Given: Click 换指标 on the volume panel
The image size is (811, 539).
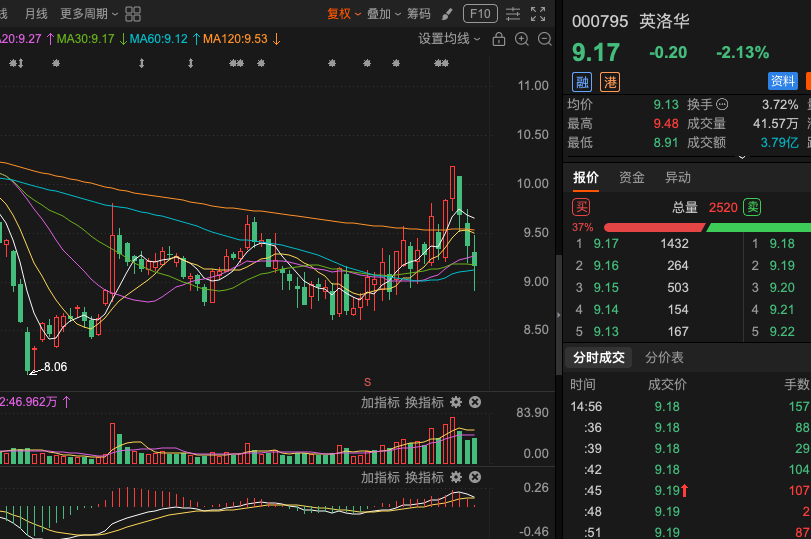Looking at the screenshot, I should coord(424,402).
